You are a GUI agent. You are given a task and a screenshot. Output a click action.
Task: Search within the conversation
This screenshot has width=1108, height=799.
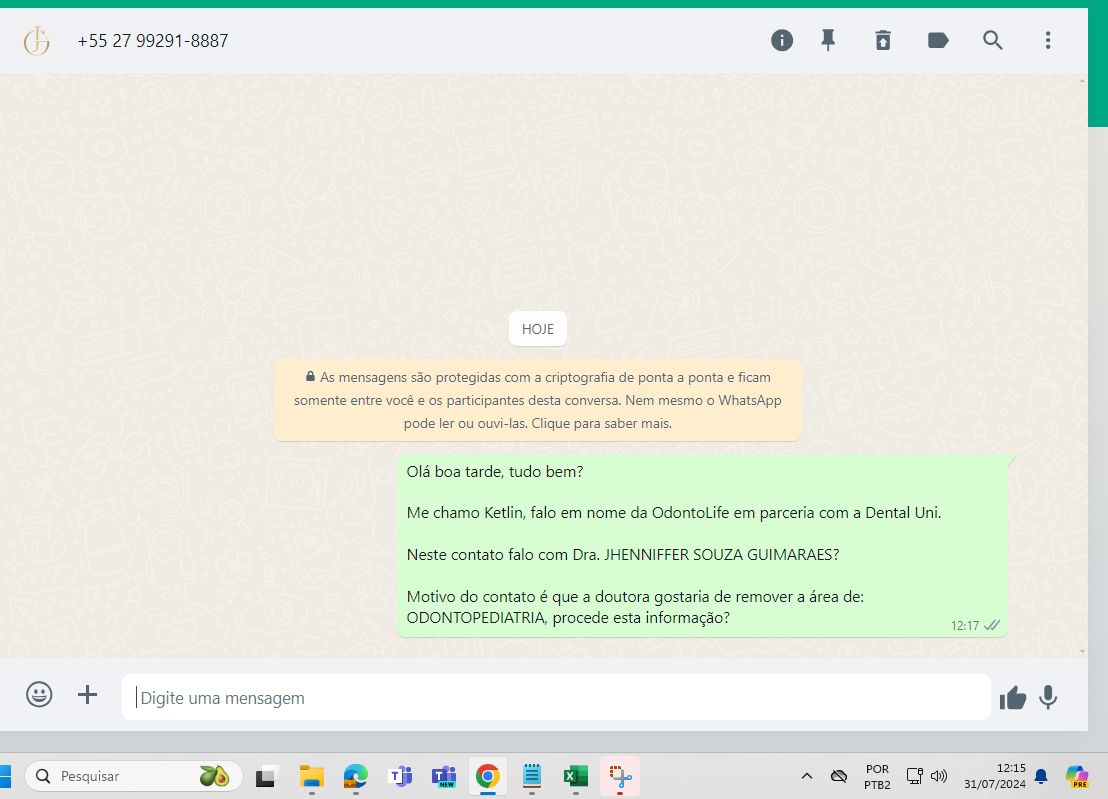[x=993, y=40]
